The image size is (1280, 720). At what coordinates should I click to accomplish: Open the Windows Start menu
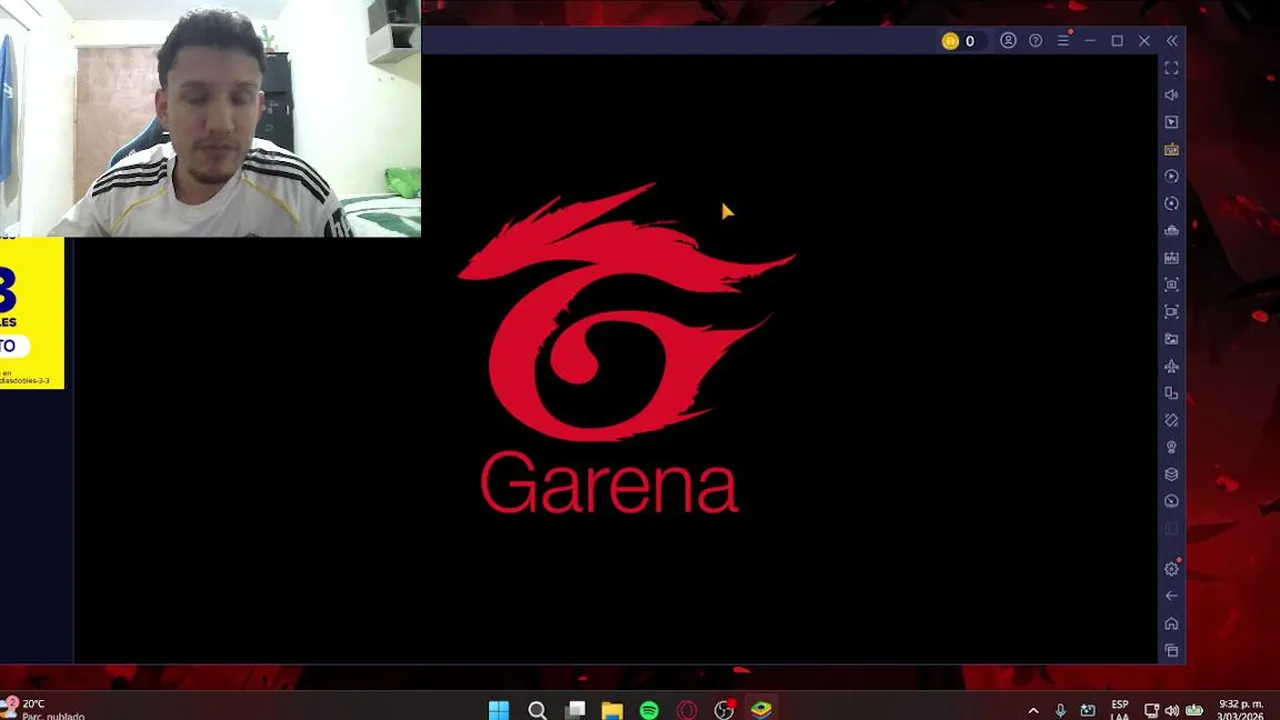point(499,710)
